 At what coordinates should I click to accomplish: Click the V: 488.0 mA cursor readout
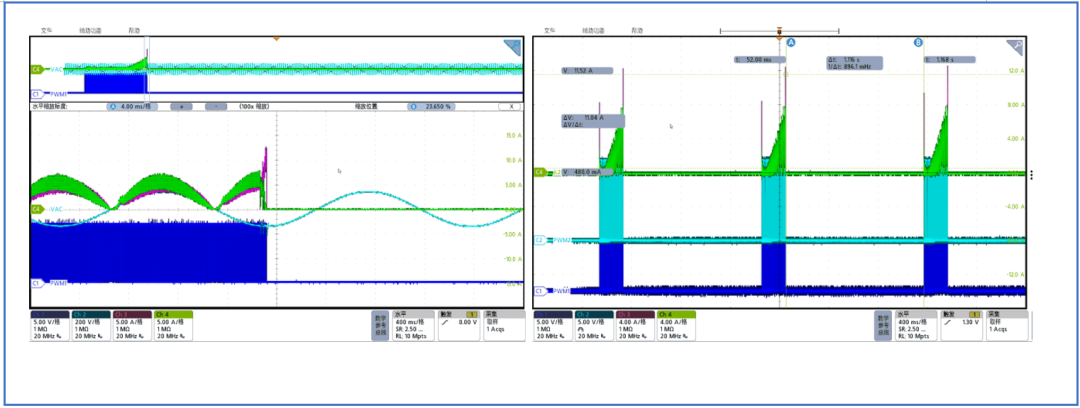587,172
